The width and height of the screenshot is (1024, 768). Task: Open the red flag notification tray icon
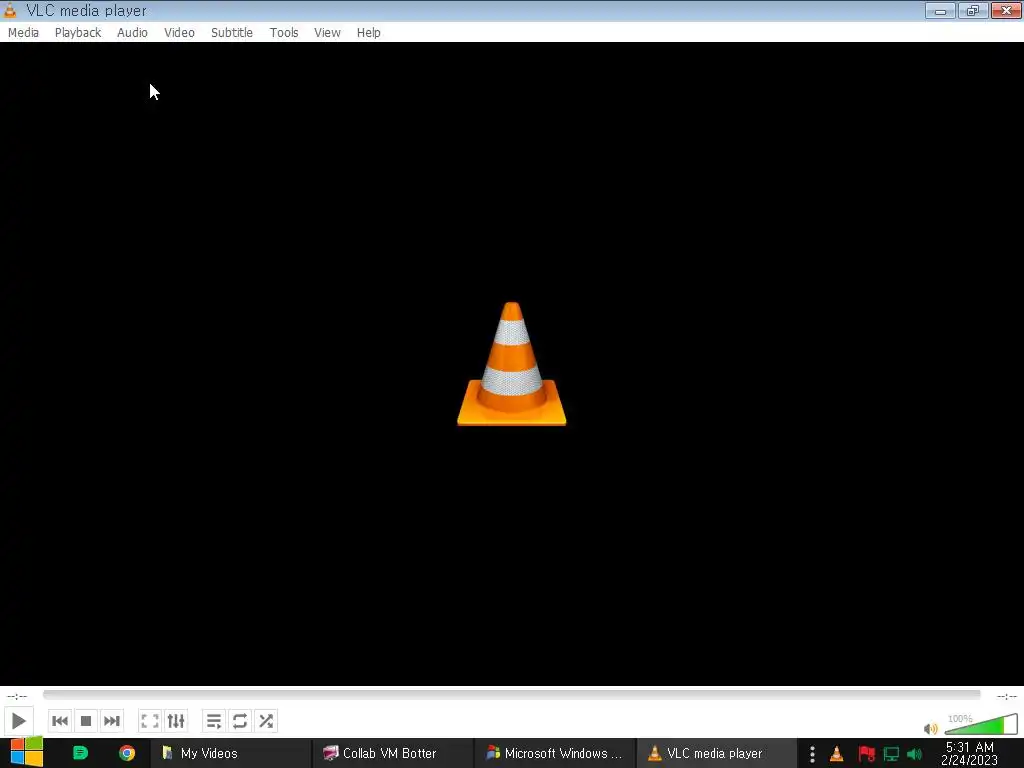[x=867, y=754]
